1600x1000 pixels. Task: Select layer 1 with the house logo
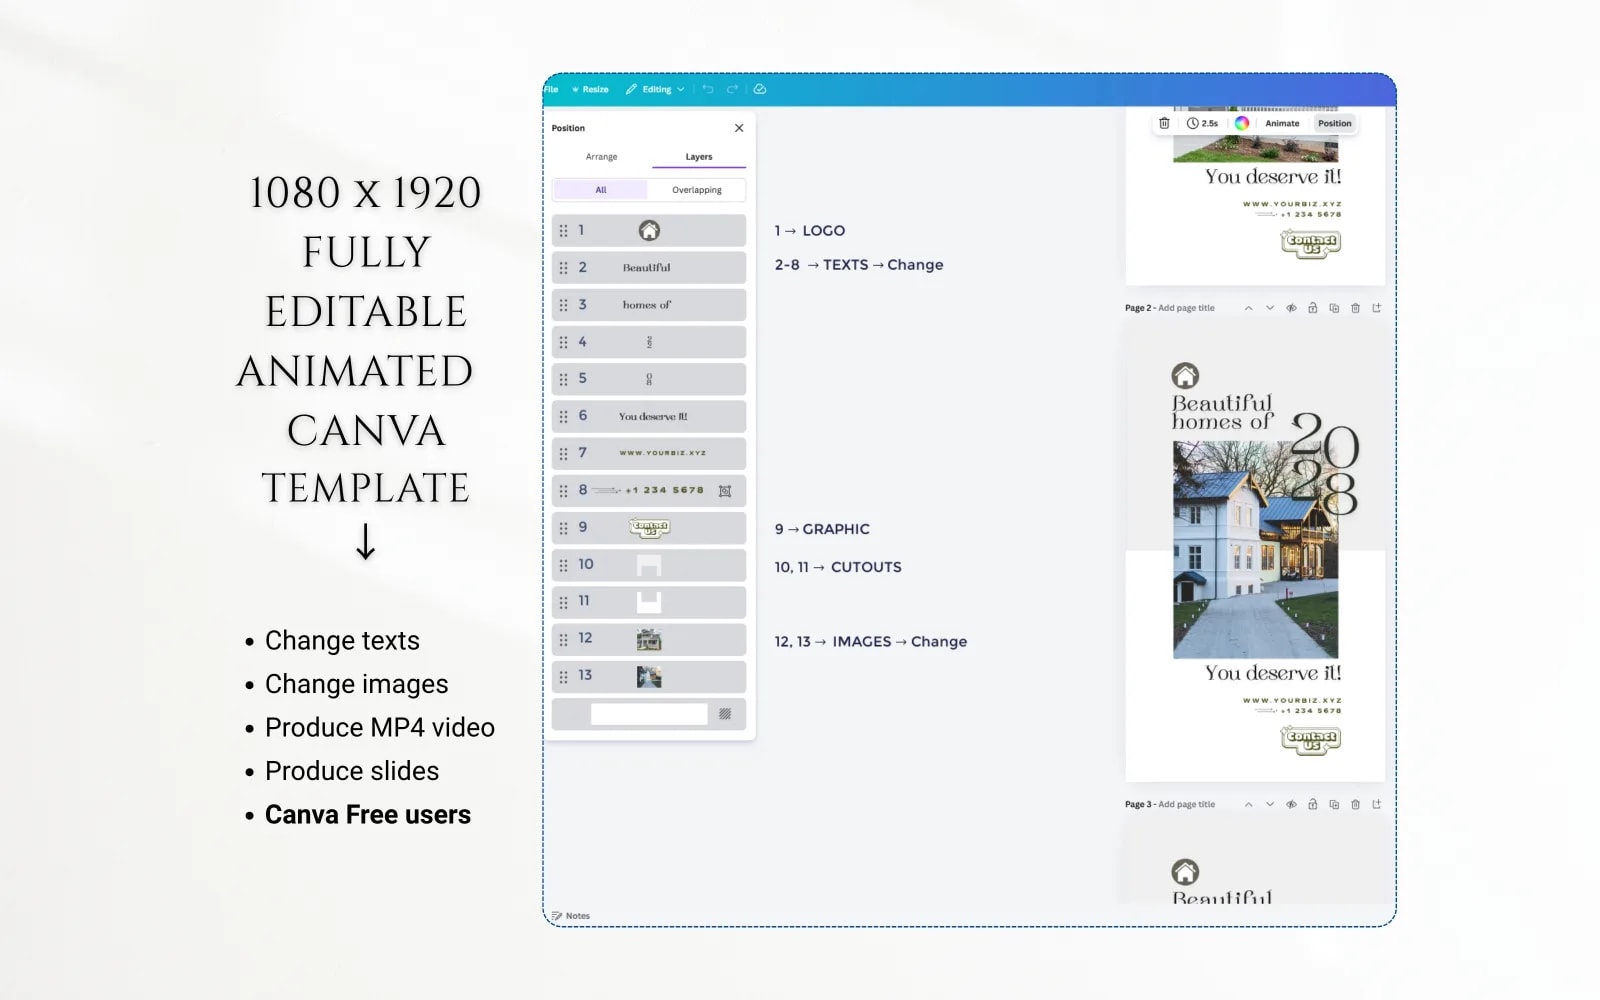[x=649, y=231]
